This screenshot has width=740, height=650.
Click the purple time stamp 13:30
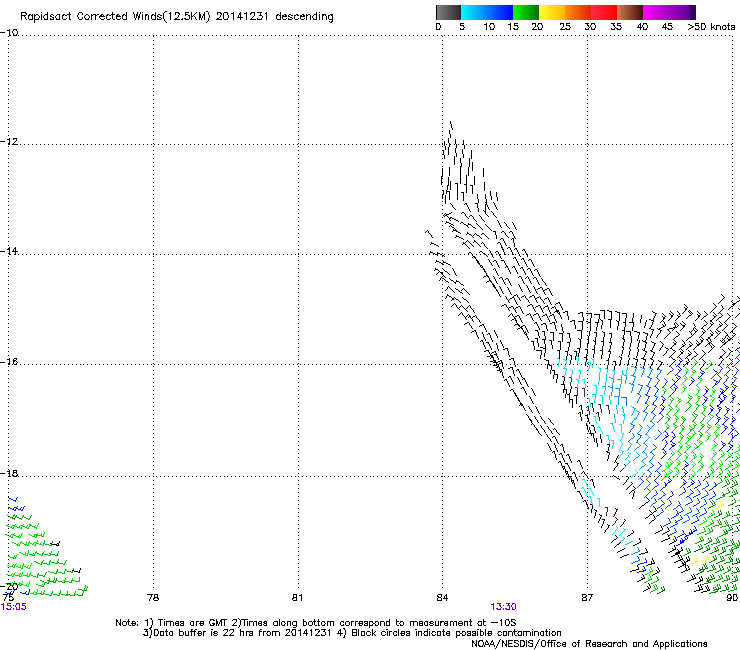pyautogui.click(x=503, y=607)
